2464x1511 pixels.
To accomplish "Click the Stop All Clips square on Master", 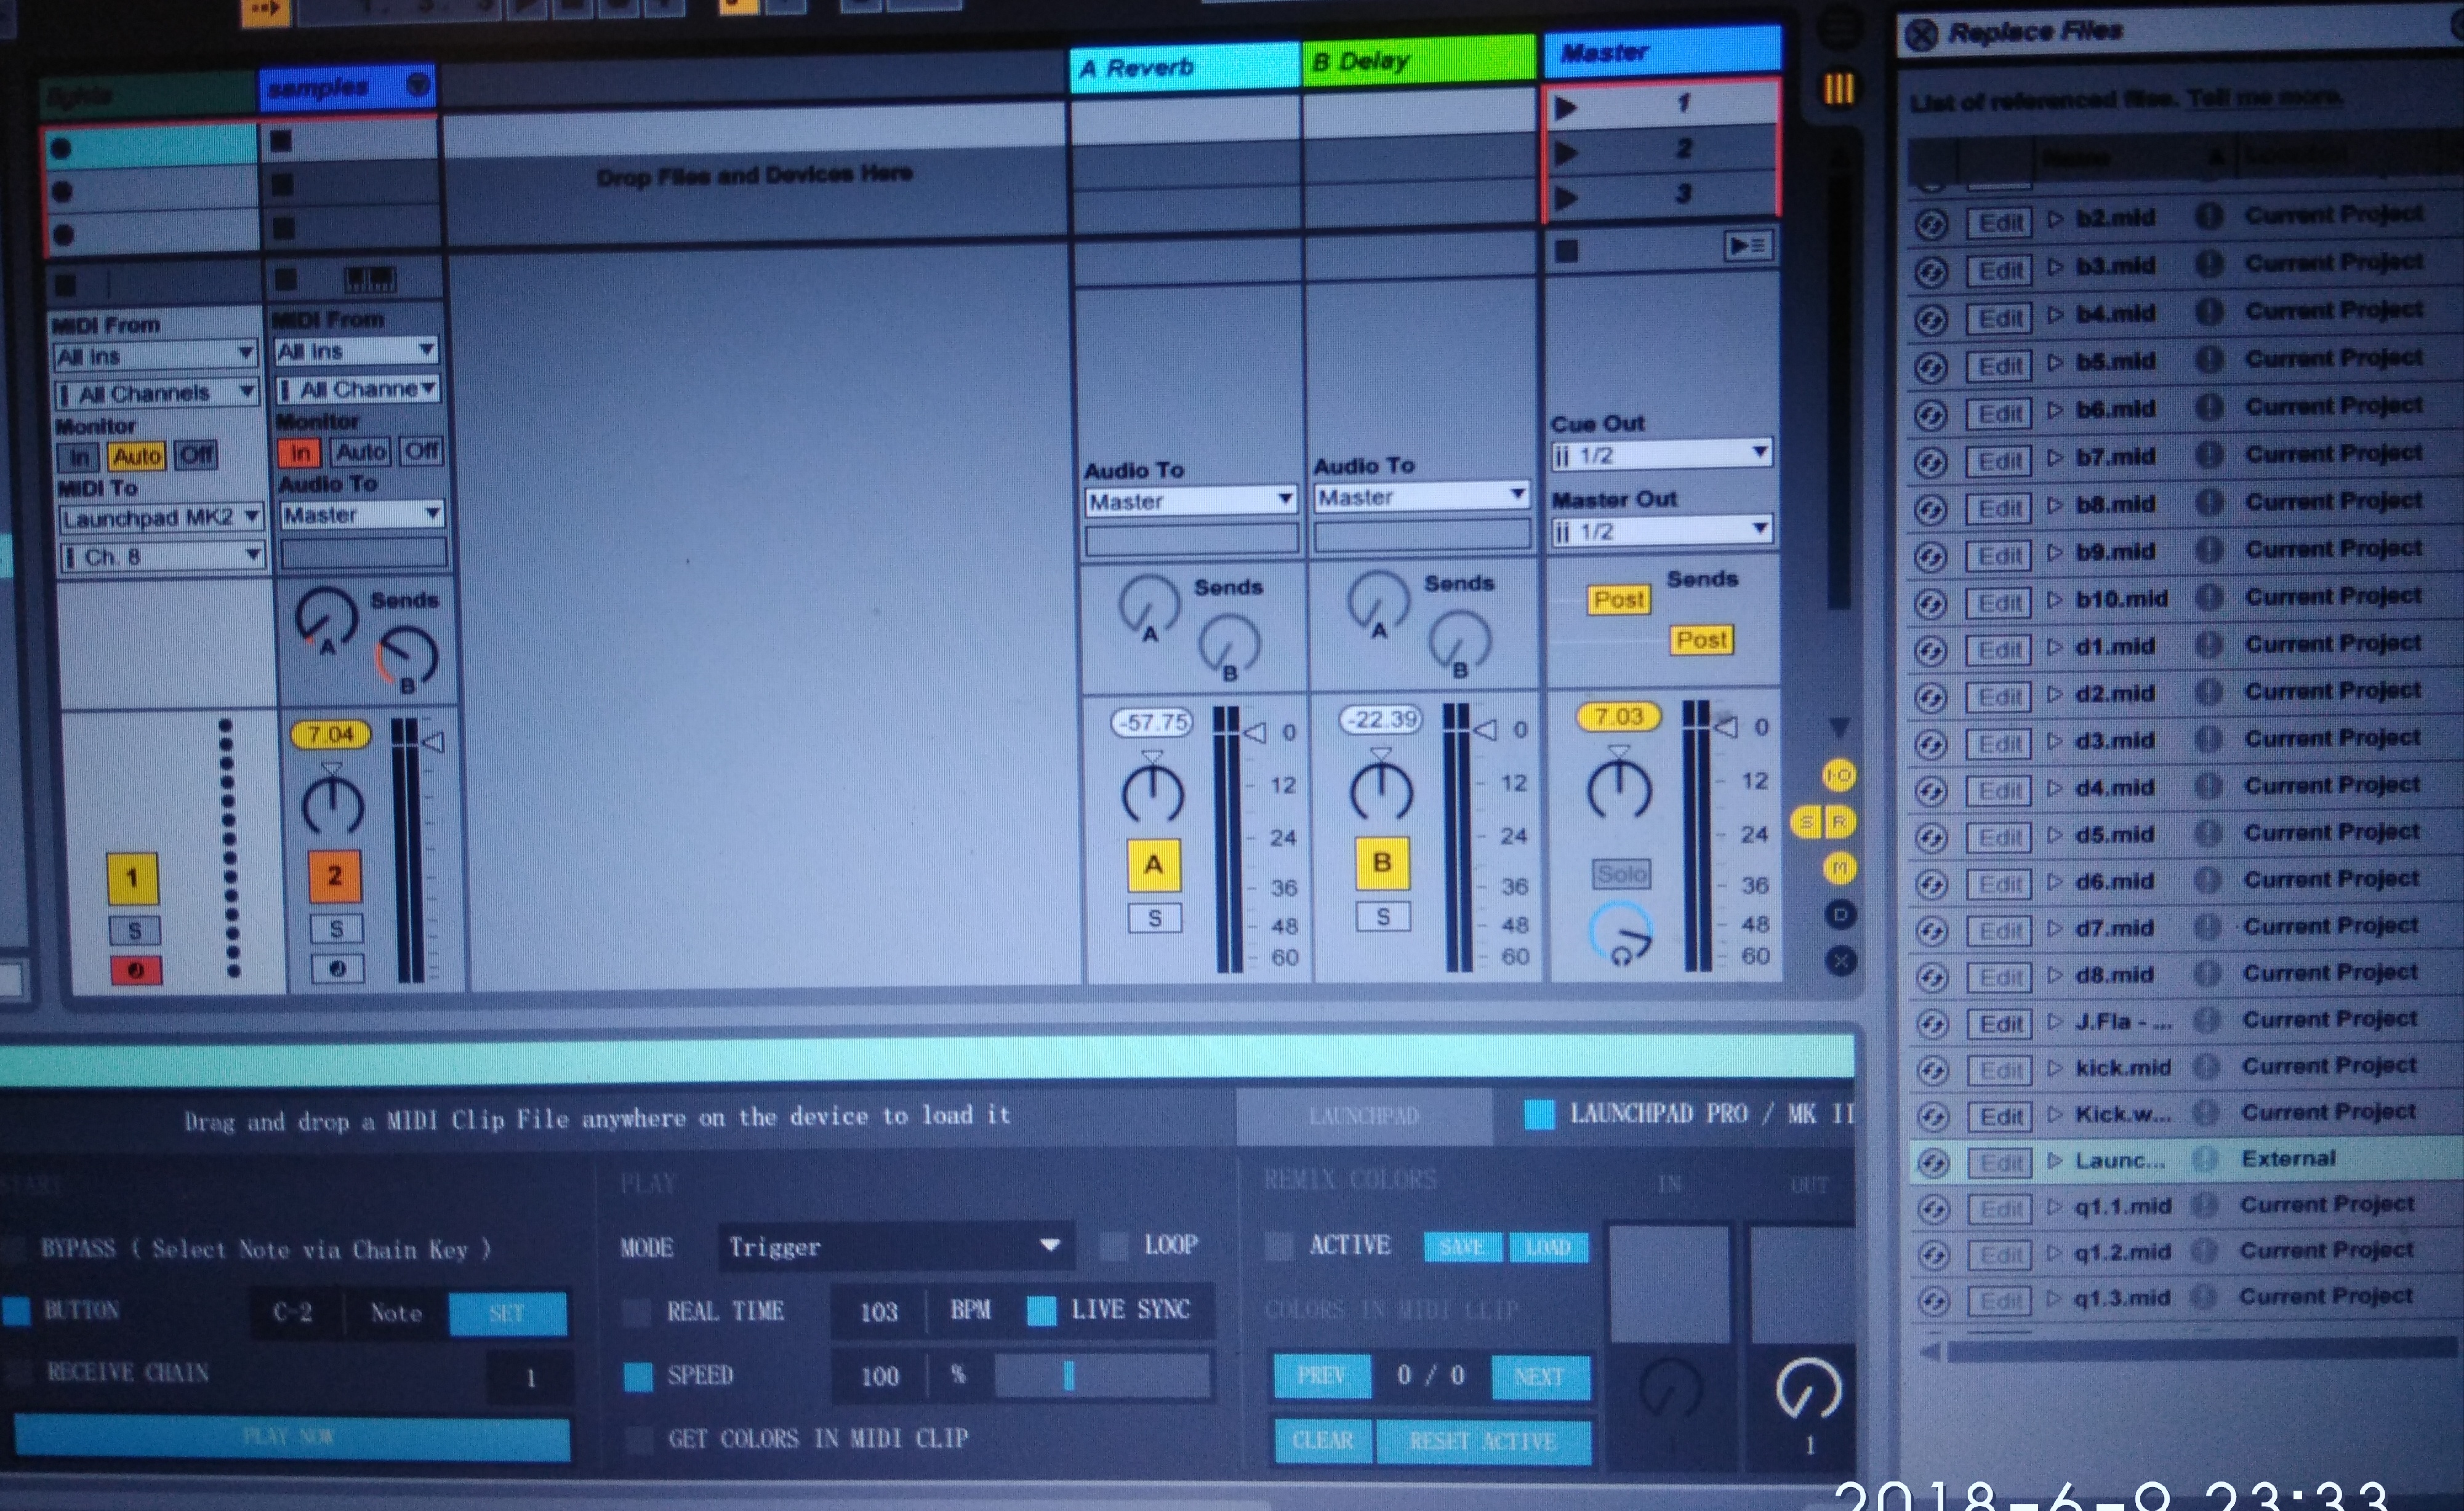I will click(1566, 251).
